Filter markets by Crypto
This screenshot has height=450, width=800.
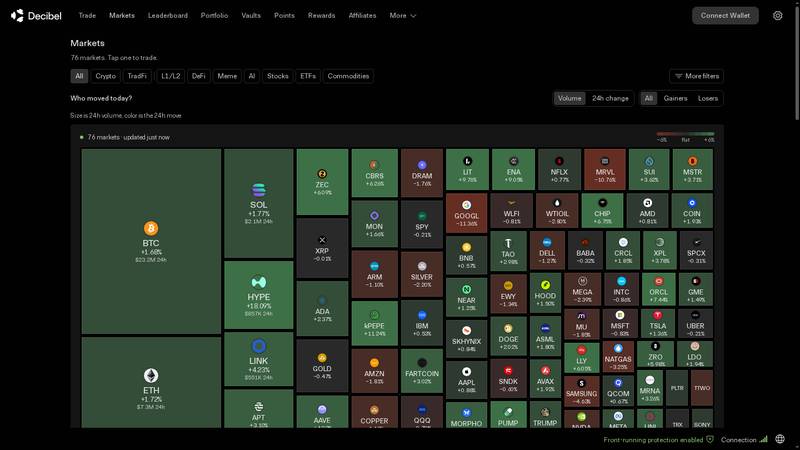click(x=106, y=76)
